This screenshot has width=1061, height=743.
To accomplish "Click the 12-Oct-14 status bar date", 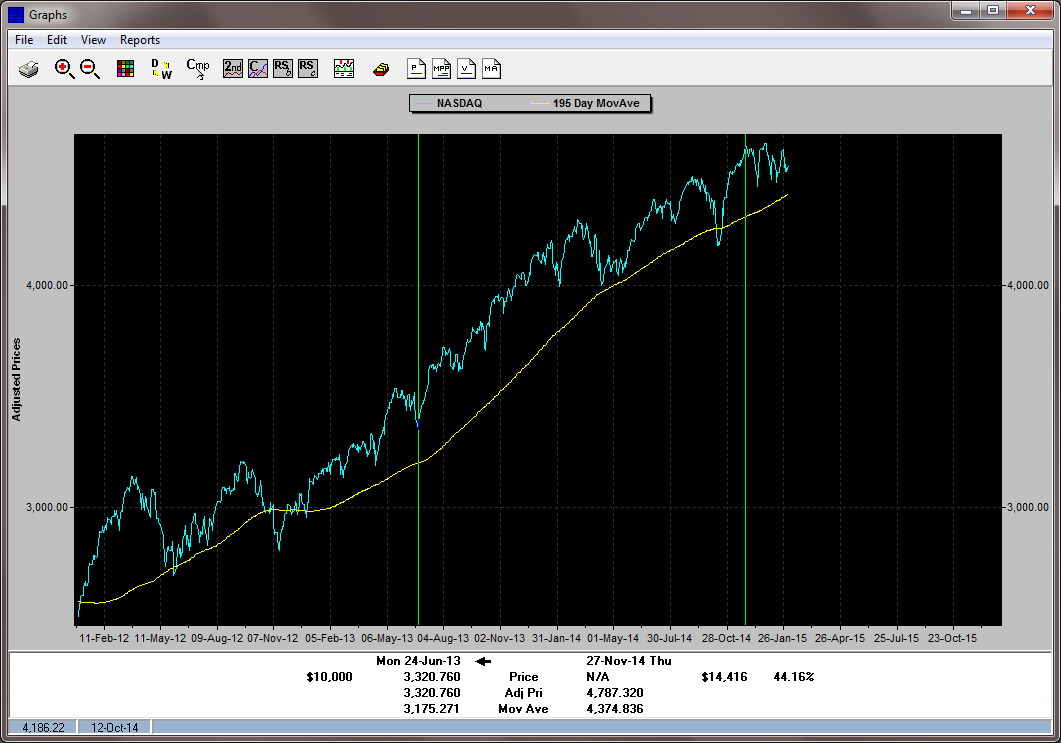I will [x=114, y=727].
